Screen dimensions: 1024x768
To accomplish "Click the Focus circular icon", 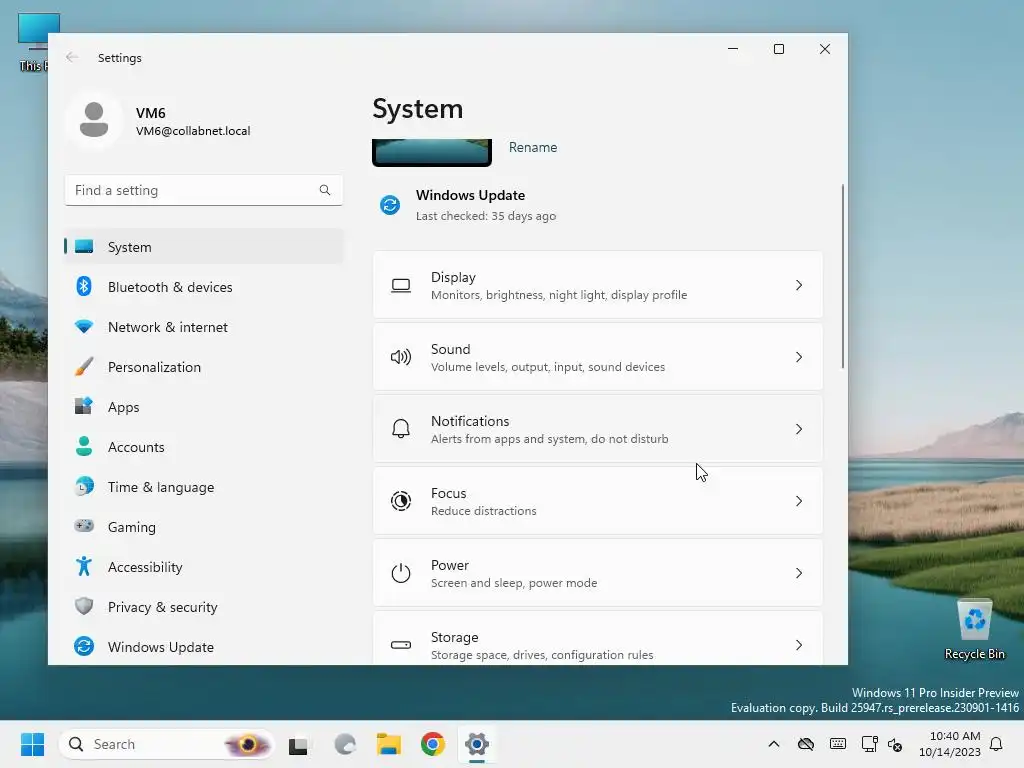I will (401, 501).
